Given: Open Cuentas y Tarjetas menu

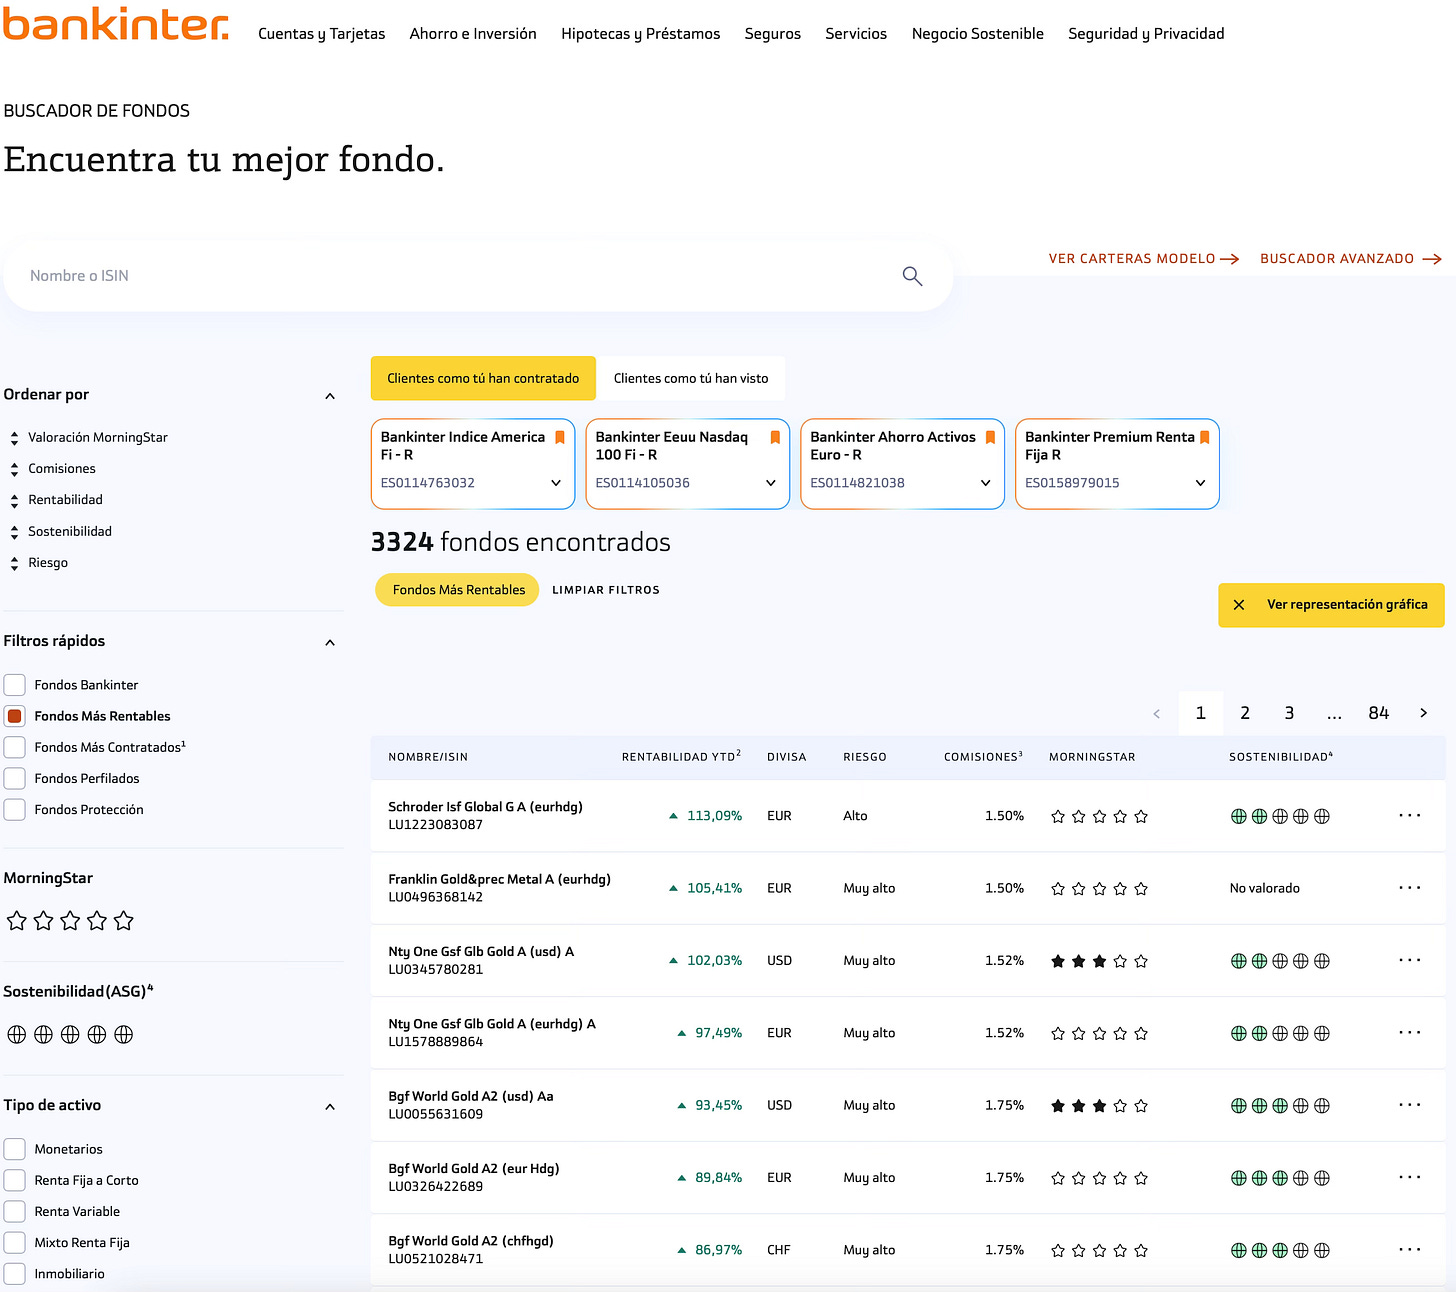Looking at the screenshot, I should click(x=321, y=34).
